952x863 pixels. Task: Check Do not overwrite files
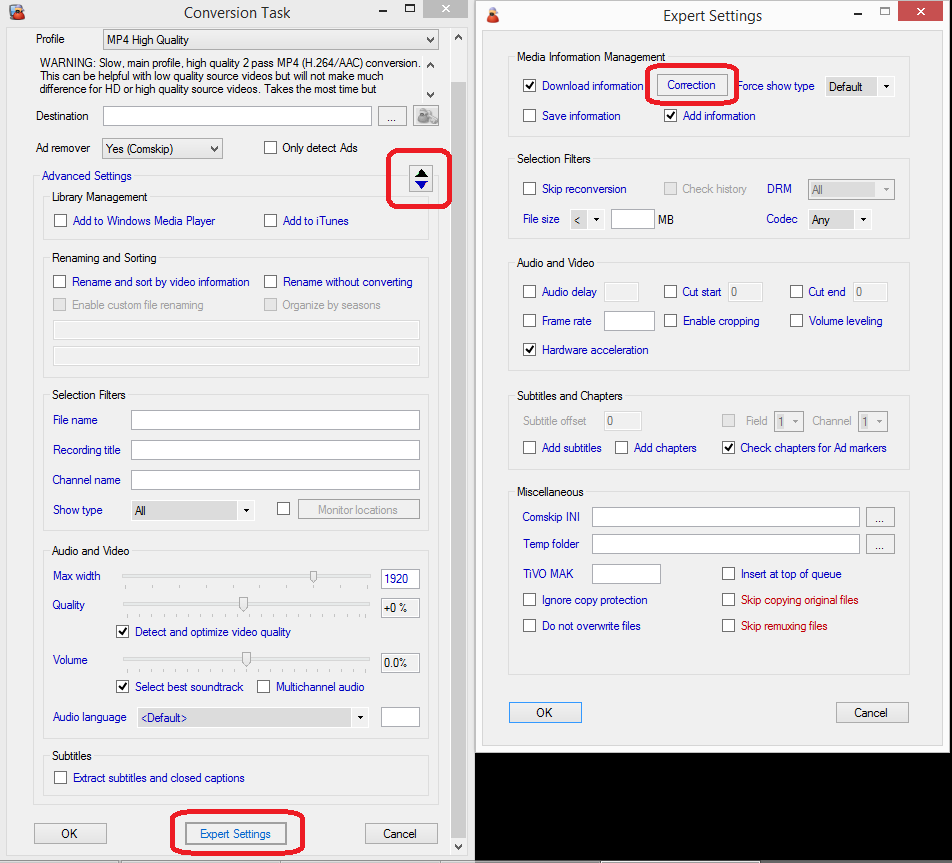pos(529,626)
